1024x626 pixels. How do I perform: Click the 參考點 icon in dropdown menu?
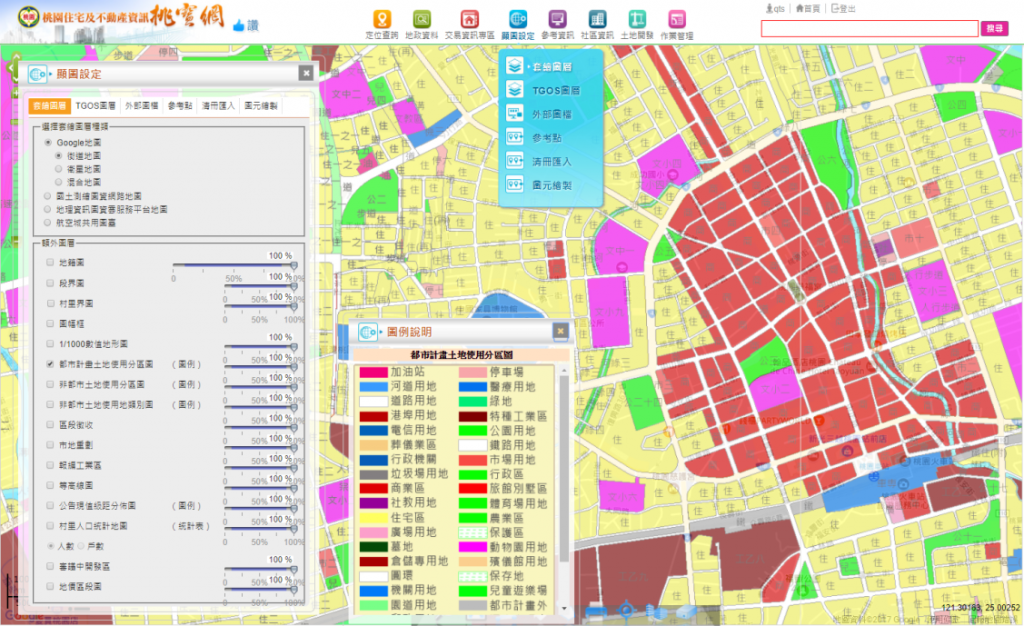pyautogui.click(x=515, y=137)
